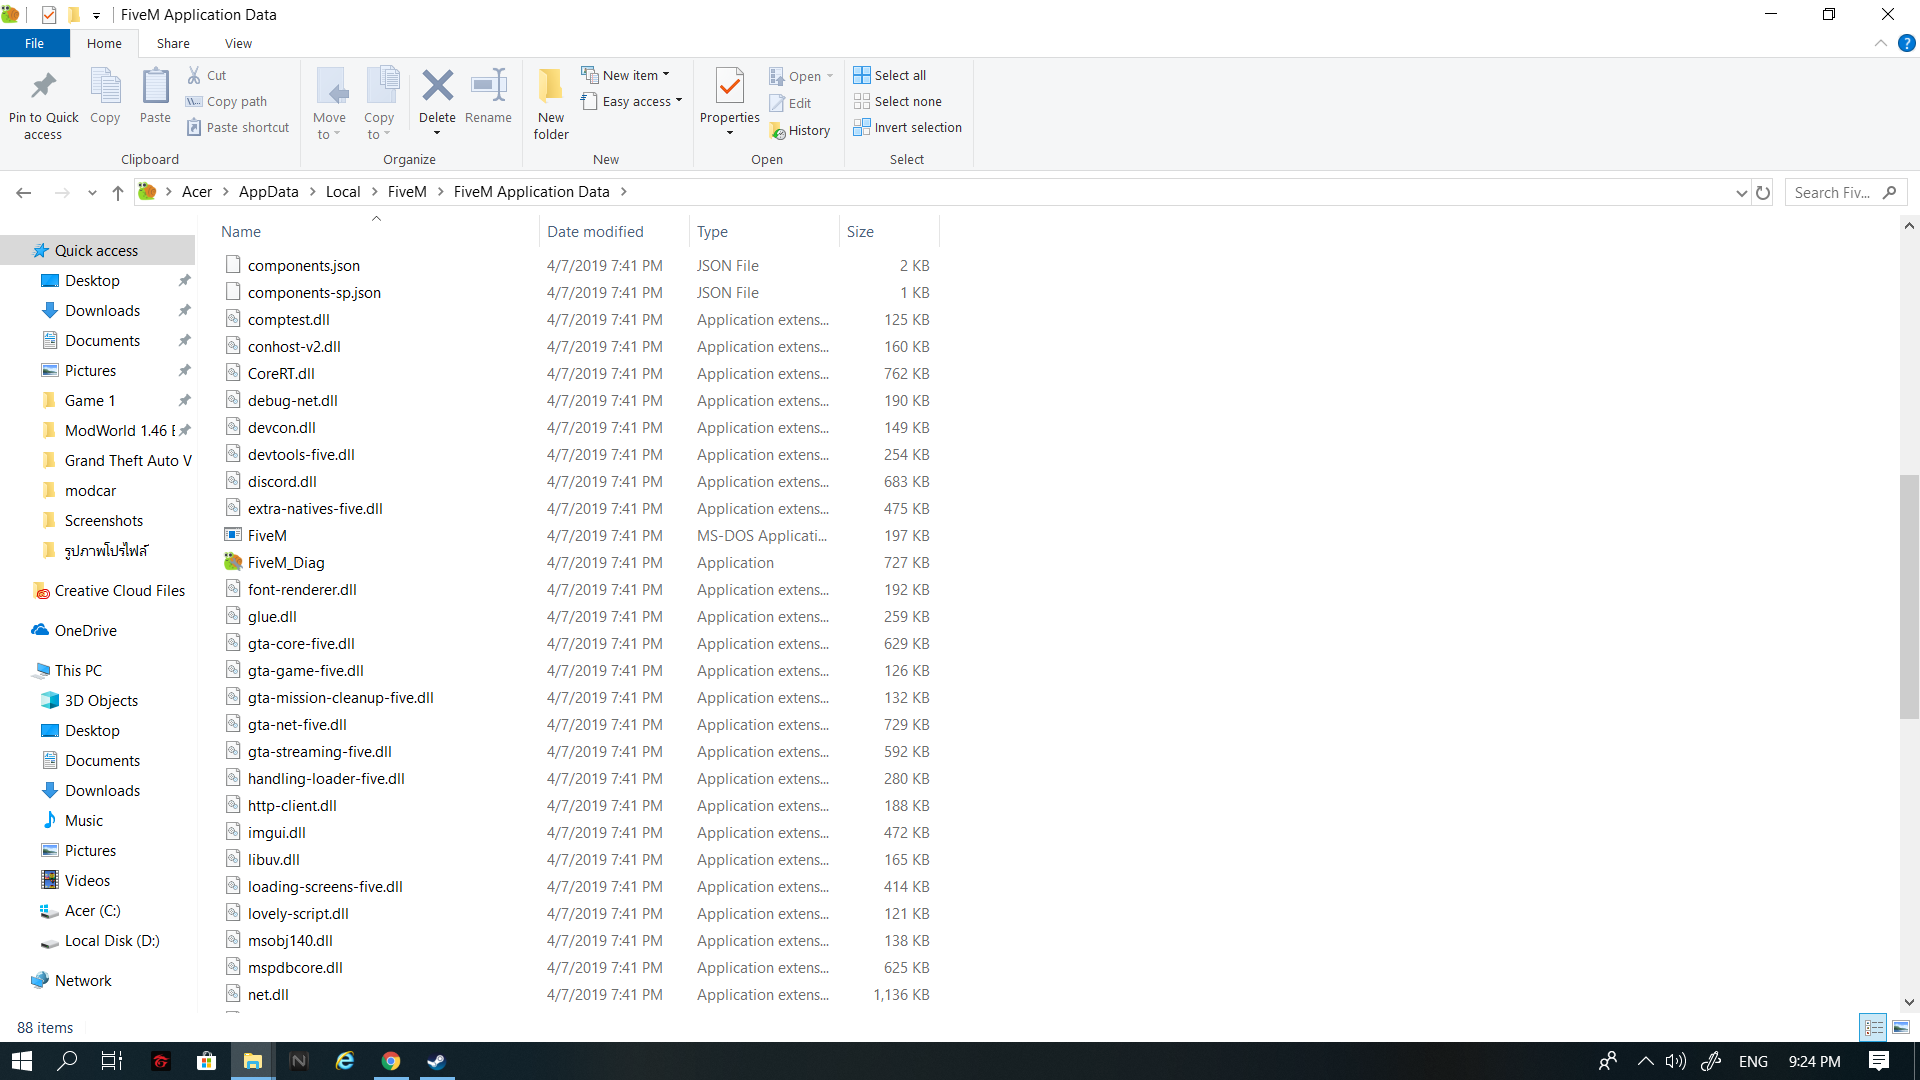Go to Local in the breadcrumb path
The width and height of the screenshot is (1920, 1080).
point(343,192)
